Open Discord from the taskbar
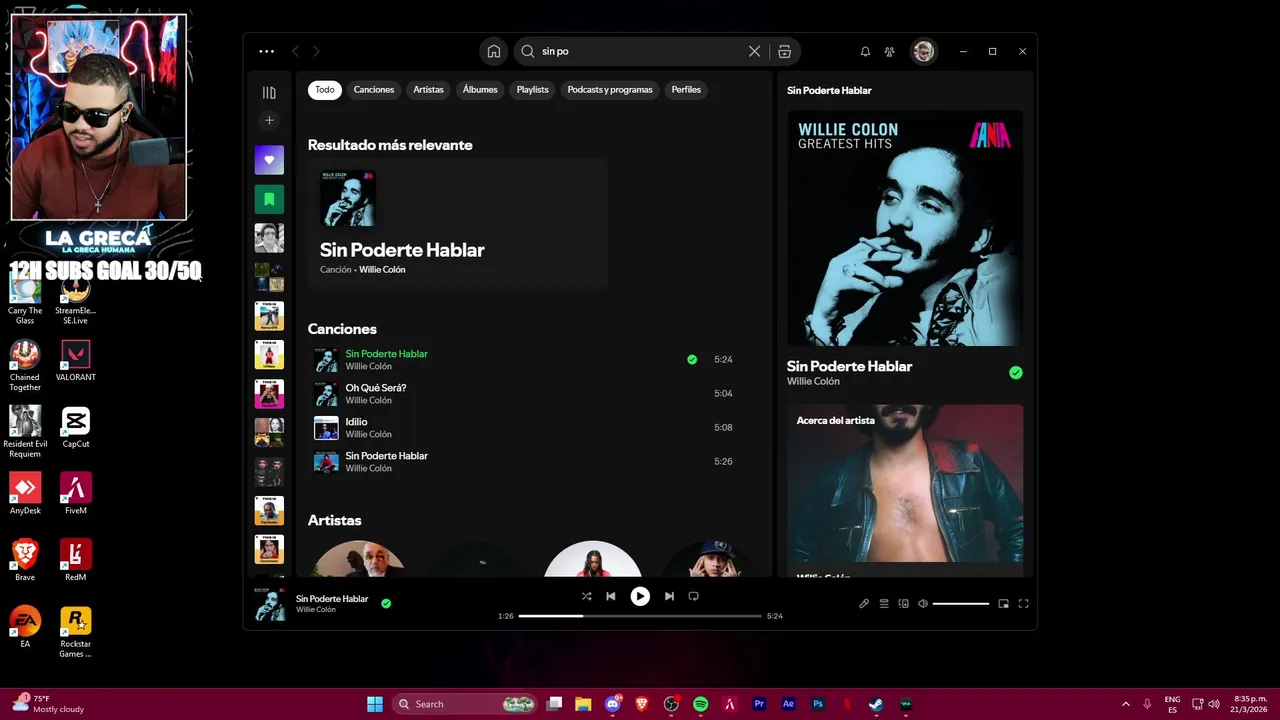Viewport: 1280px width, 720px height. [x=613, y=704]
